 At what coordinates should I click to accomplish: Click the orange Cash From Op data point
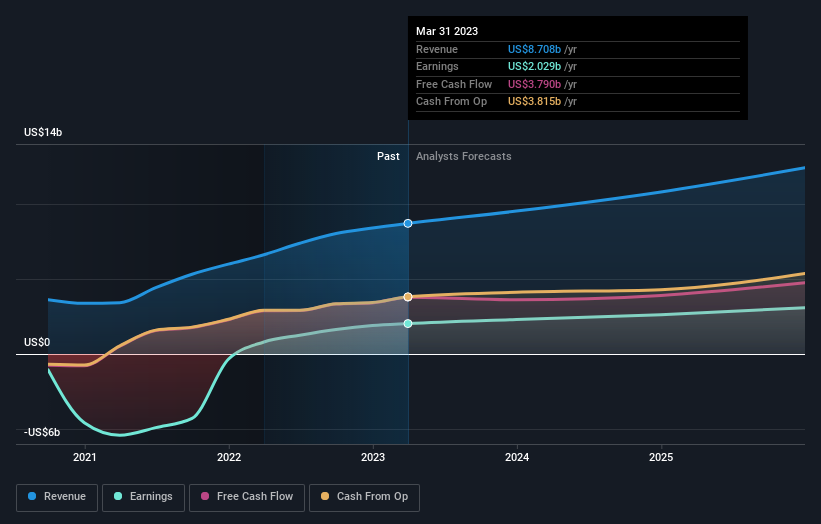pyautogui.click(x=408, y=297)
